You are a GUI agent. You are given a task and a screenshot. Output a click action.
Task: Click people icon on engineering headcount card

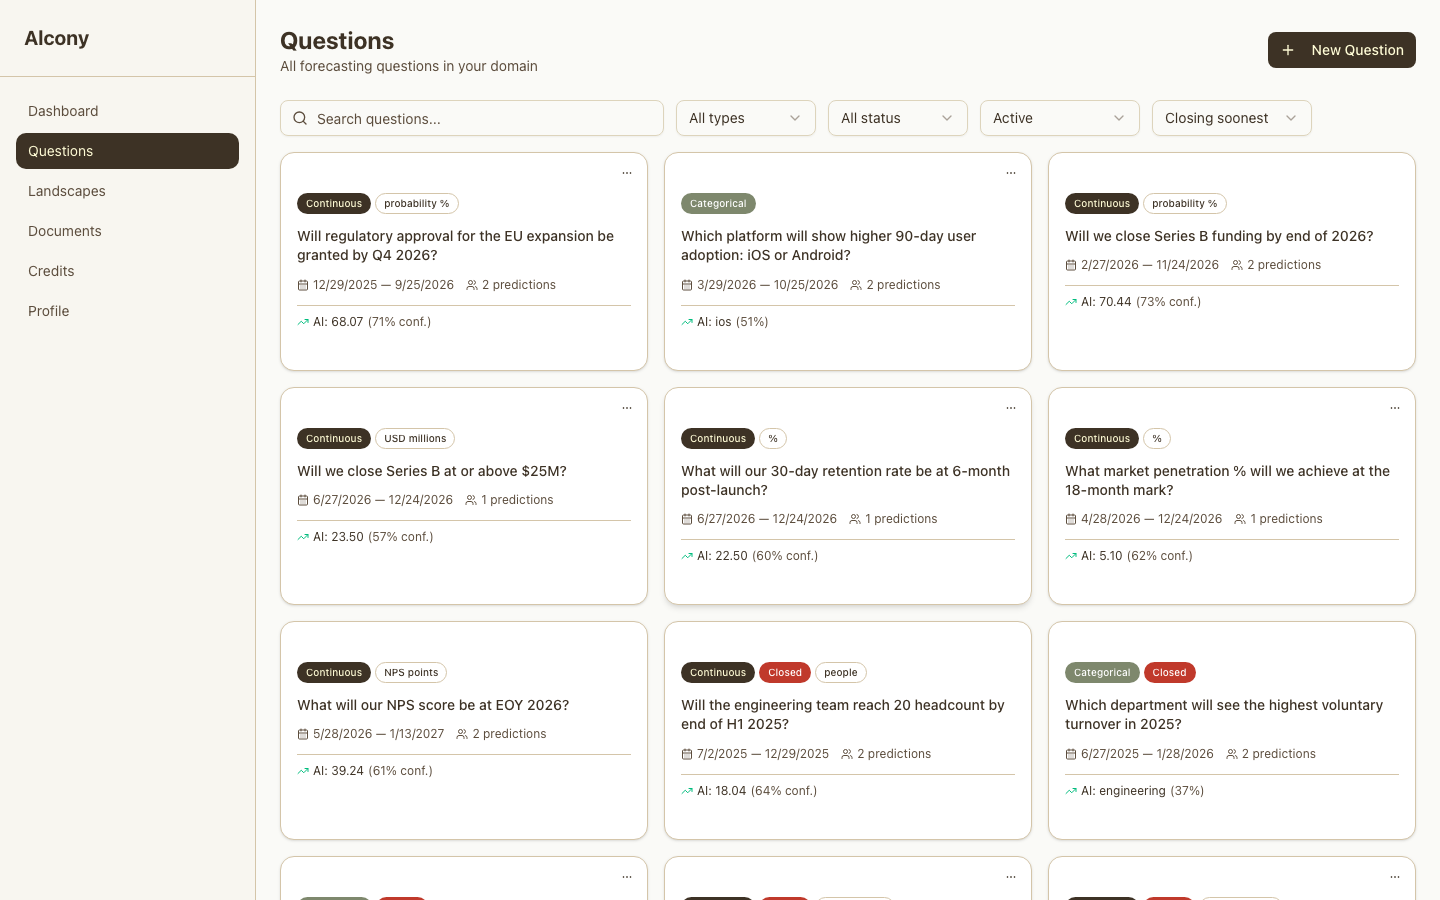pyautogui.click(x=847, y=754)
